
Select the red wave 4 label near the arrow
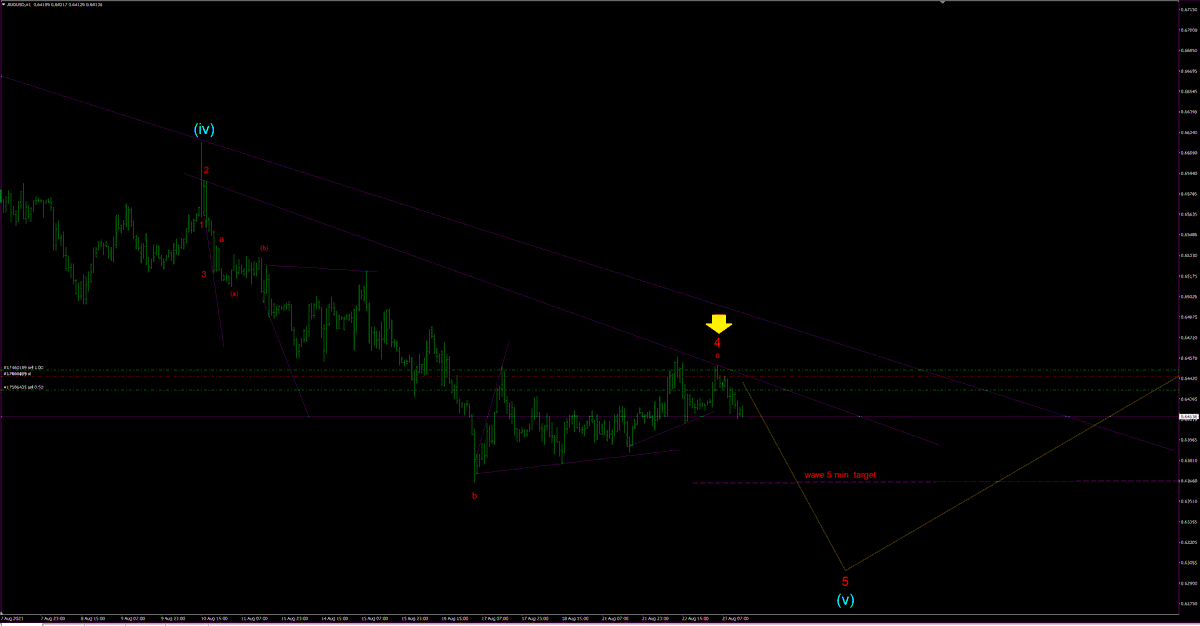point(717,343)
